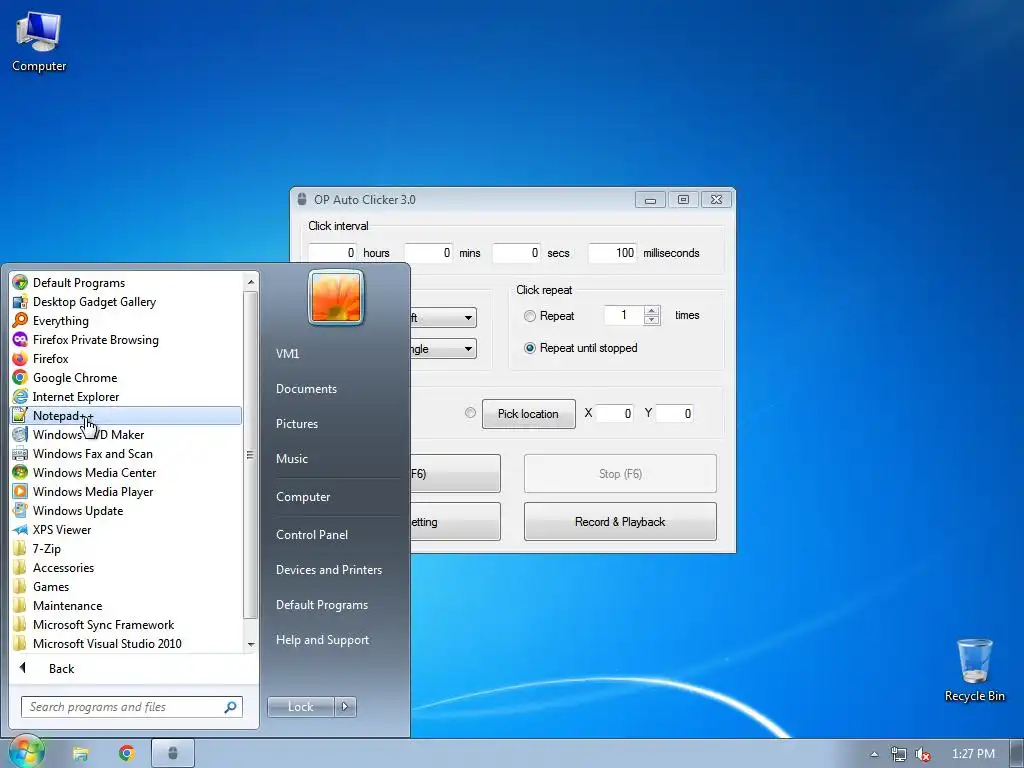Click the Lock button
Viewport: 1024px width, 768px height.
300,707
